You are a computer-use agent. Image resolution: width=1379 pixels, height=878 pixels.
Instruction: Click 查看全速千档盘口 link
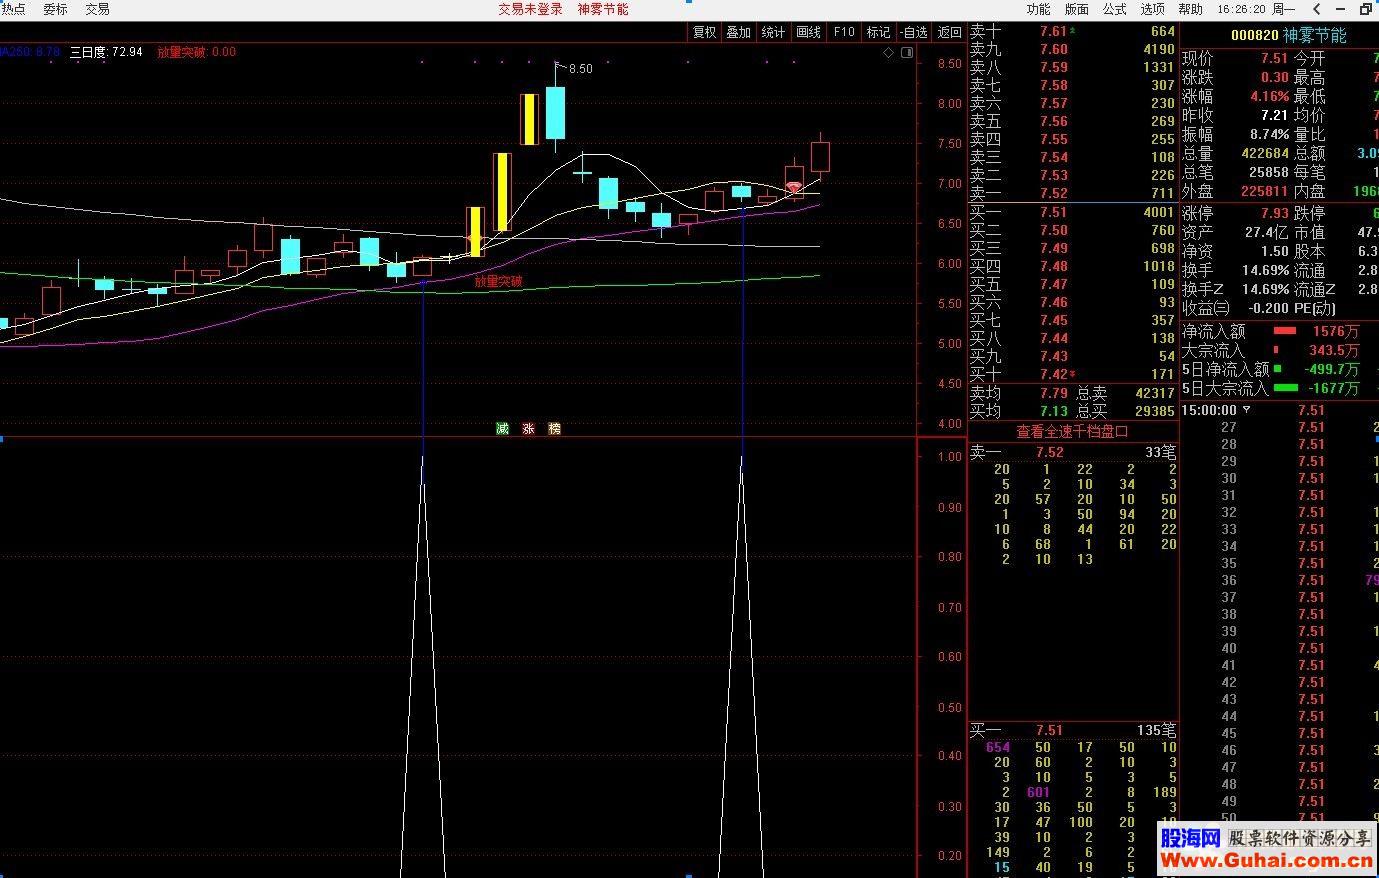pos(1072,432)
